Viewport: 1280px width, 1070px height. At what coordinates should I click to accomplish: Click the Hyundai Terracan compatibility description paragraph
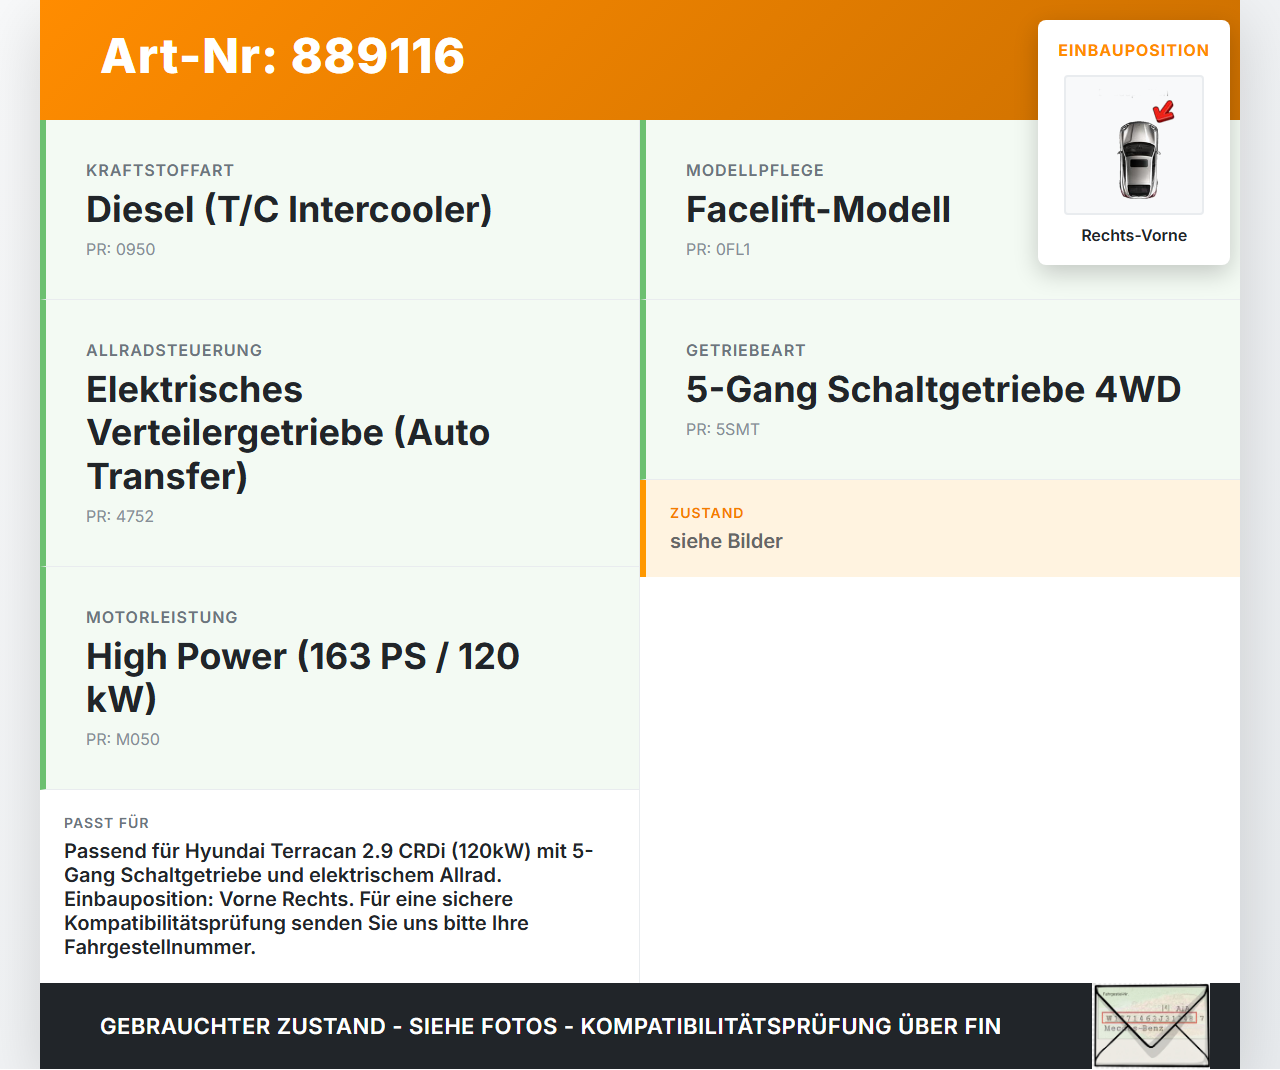tap(329, 899)
